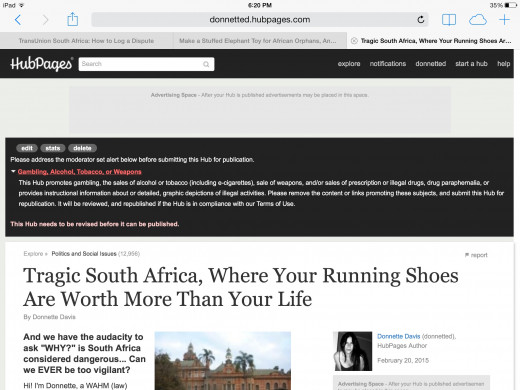This screenshot has height=390, width=520.
Task: Switch to TransUnion South Africa tab
Action: [86, 41]
